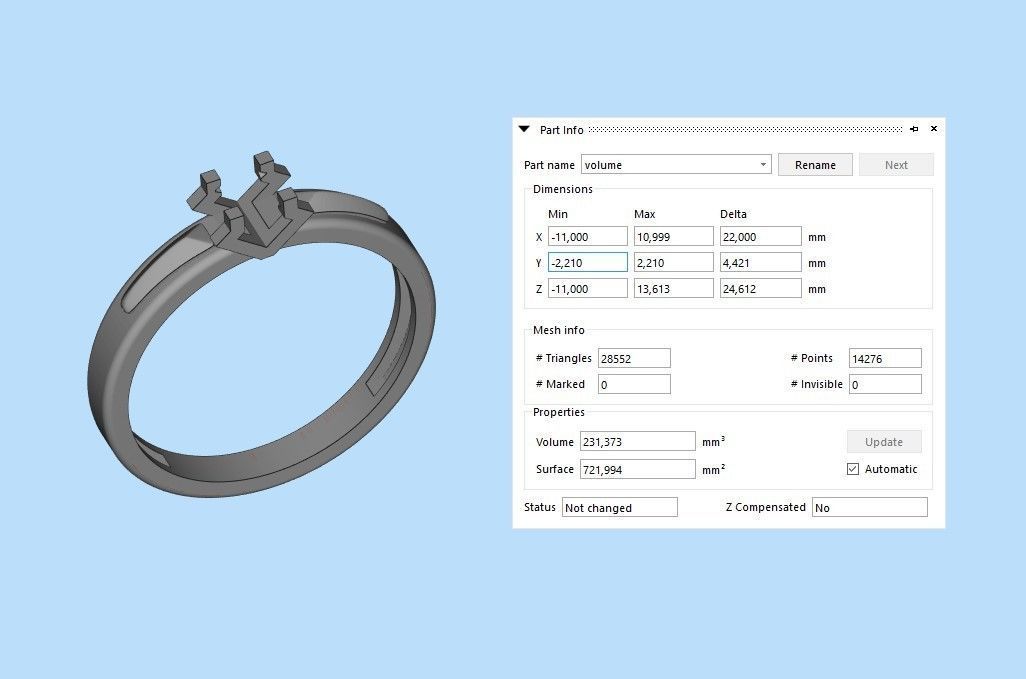Image resolution: width=1026 pixels, height=679 pixels.
Task: Click the Dimensions group label
Action: (563, 189)
